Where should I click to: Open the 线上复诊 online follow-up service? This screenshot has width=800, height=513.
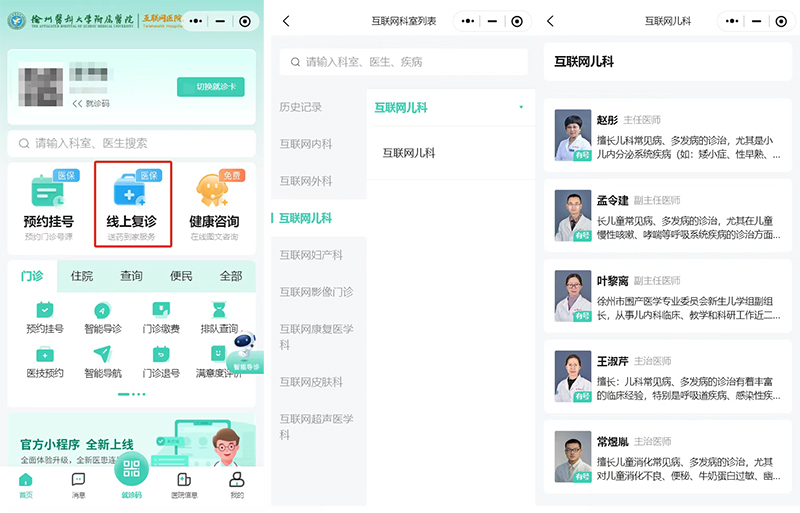pos(132,204)
